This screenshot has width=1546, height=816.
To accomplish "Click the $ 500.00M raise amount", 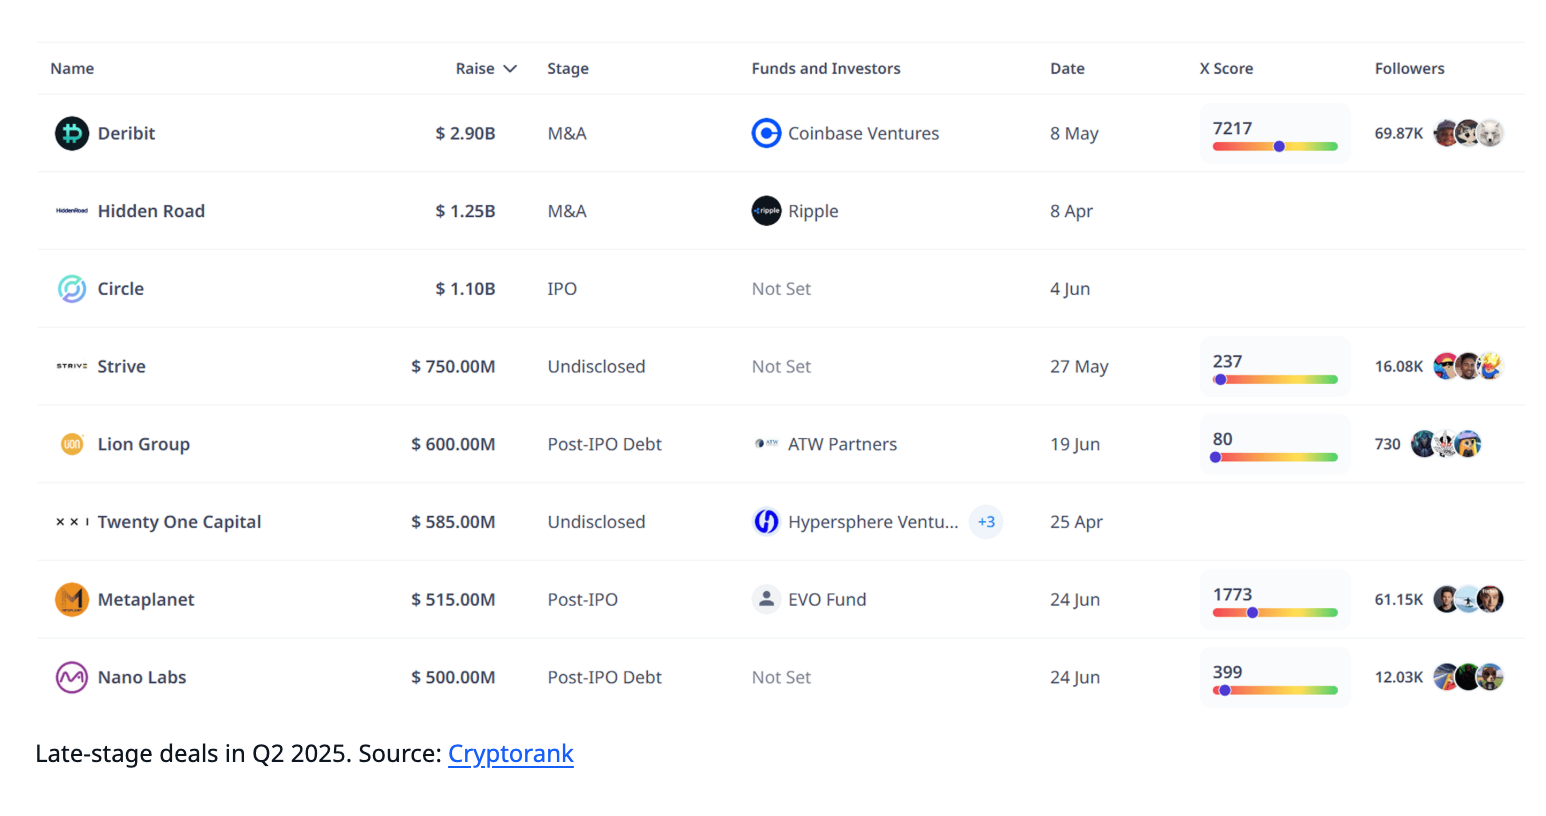I will pyautogui.click(x=453, y=677).
